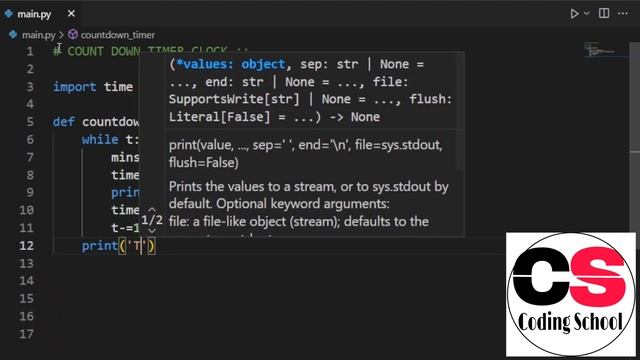The height and width of the screenshot is (360, 640).
Task: Click main.py in the breadcrumb
Action: click(x=38, y=35)
